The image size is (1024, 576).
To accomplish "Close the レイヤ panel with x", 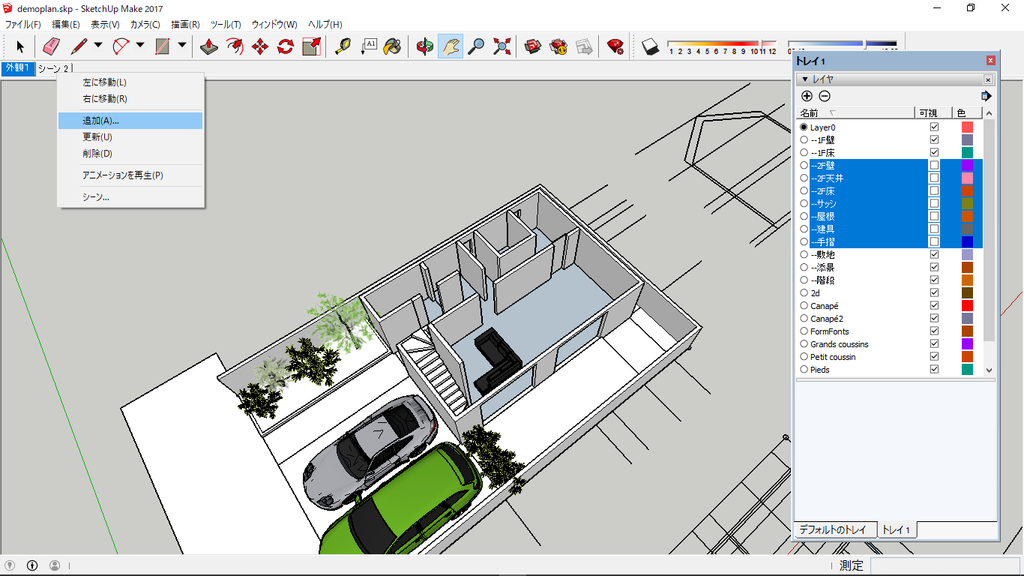I will 988,80.
